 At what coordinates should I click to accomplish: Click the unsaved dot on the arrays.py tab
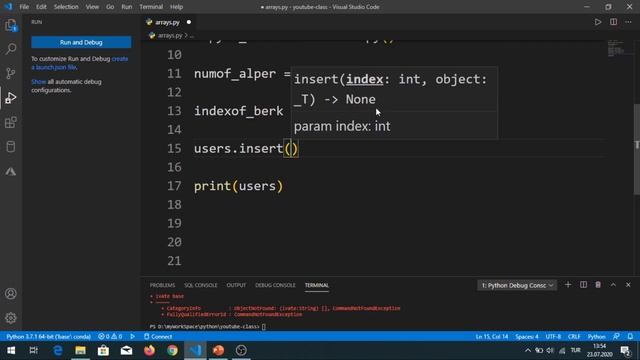tap(189, 22)
